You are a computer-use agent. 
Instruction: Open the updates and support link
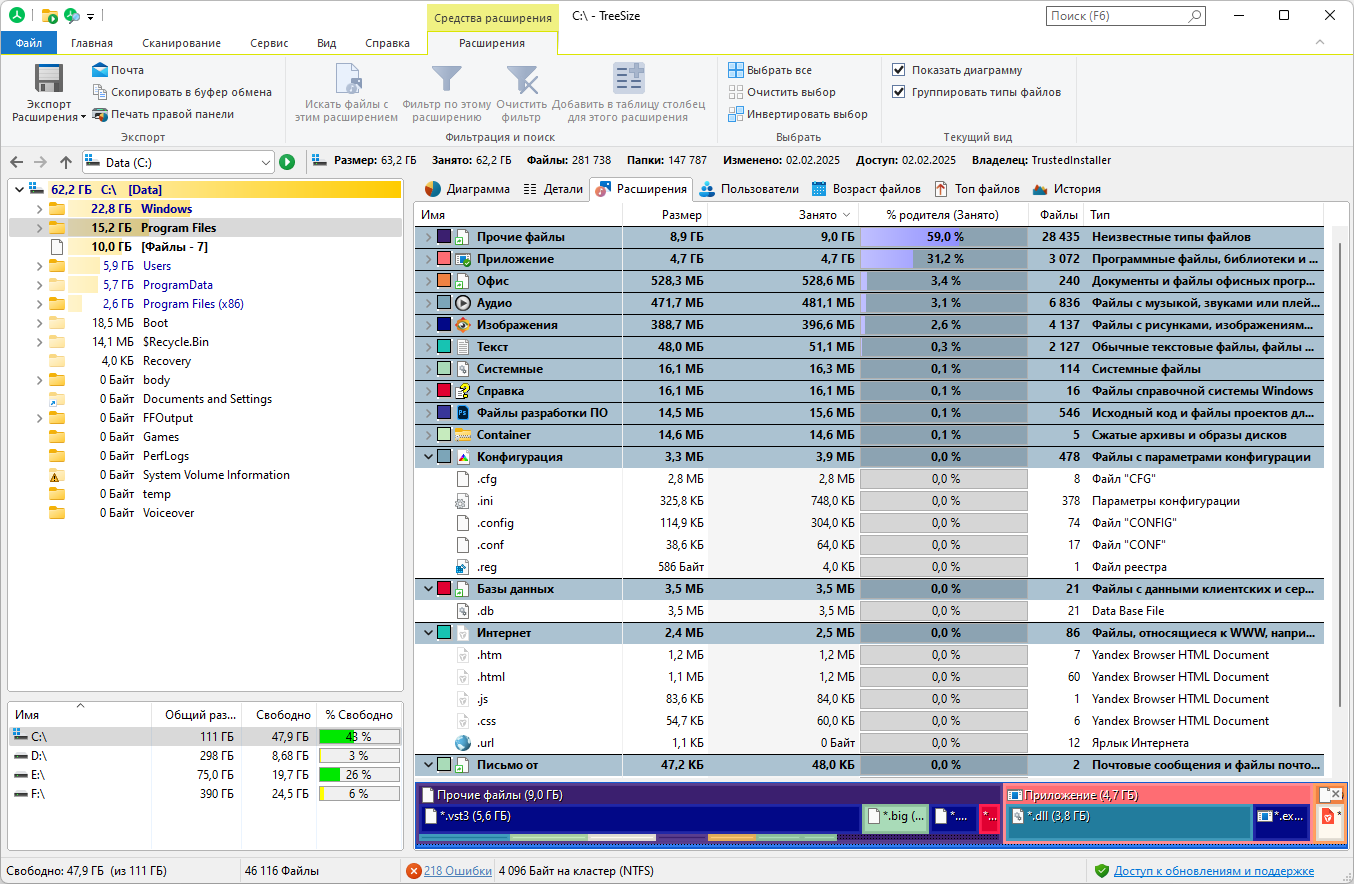1214,871
